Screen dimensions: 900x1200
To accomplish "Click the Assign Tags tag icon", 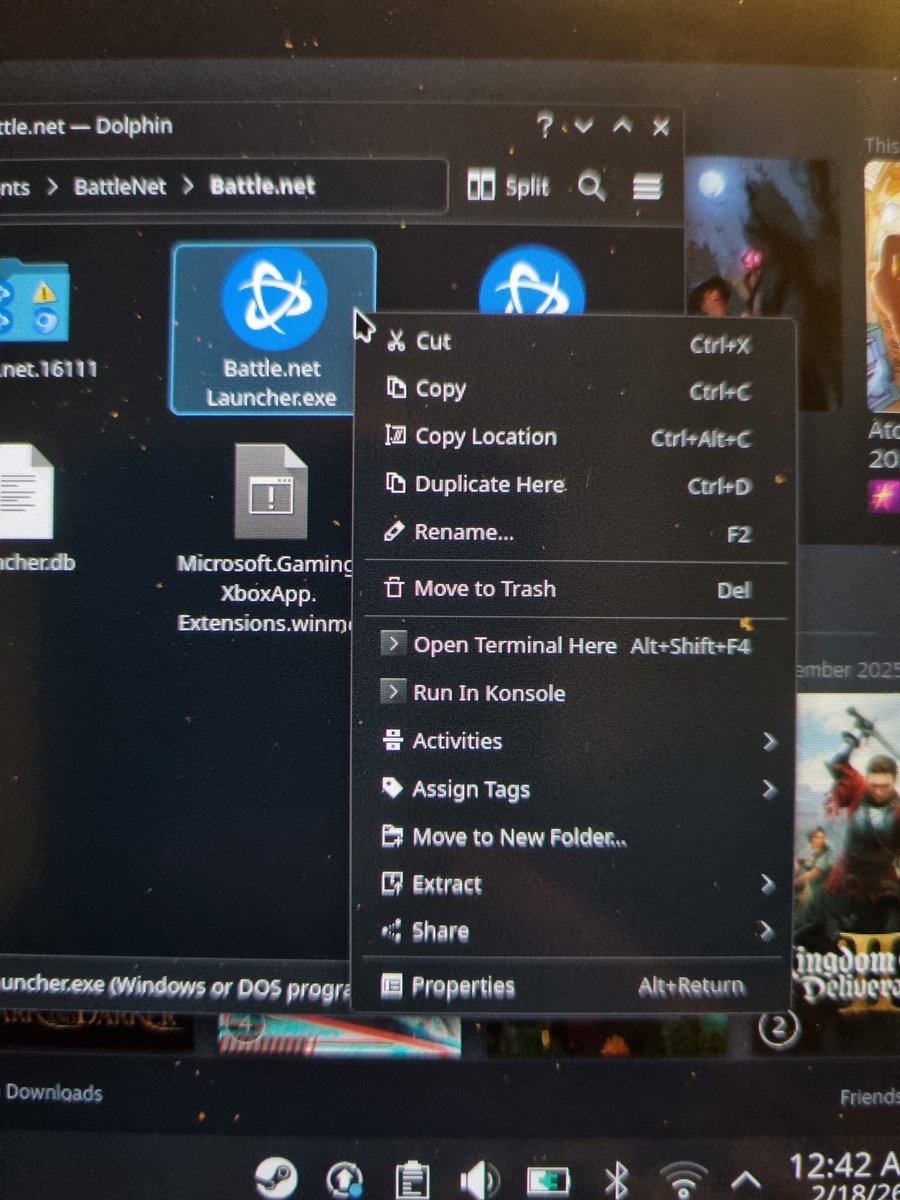I will (392, 789).
